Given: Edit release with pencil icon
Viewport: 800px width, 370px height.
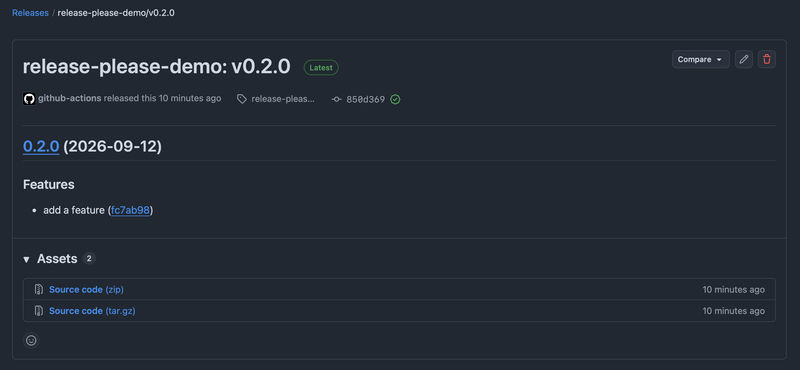Looking at the screenshot, I should point(744,60).
